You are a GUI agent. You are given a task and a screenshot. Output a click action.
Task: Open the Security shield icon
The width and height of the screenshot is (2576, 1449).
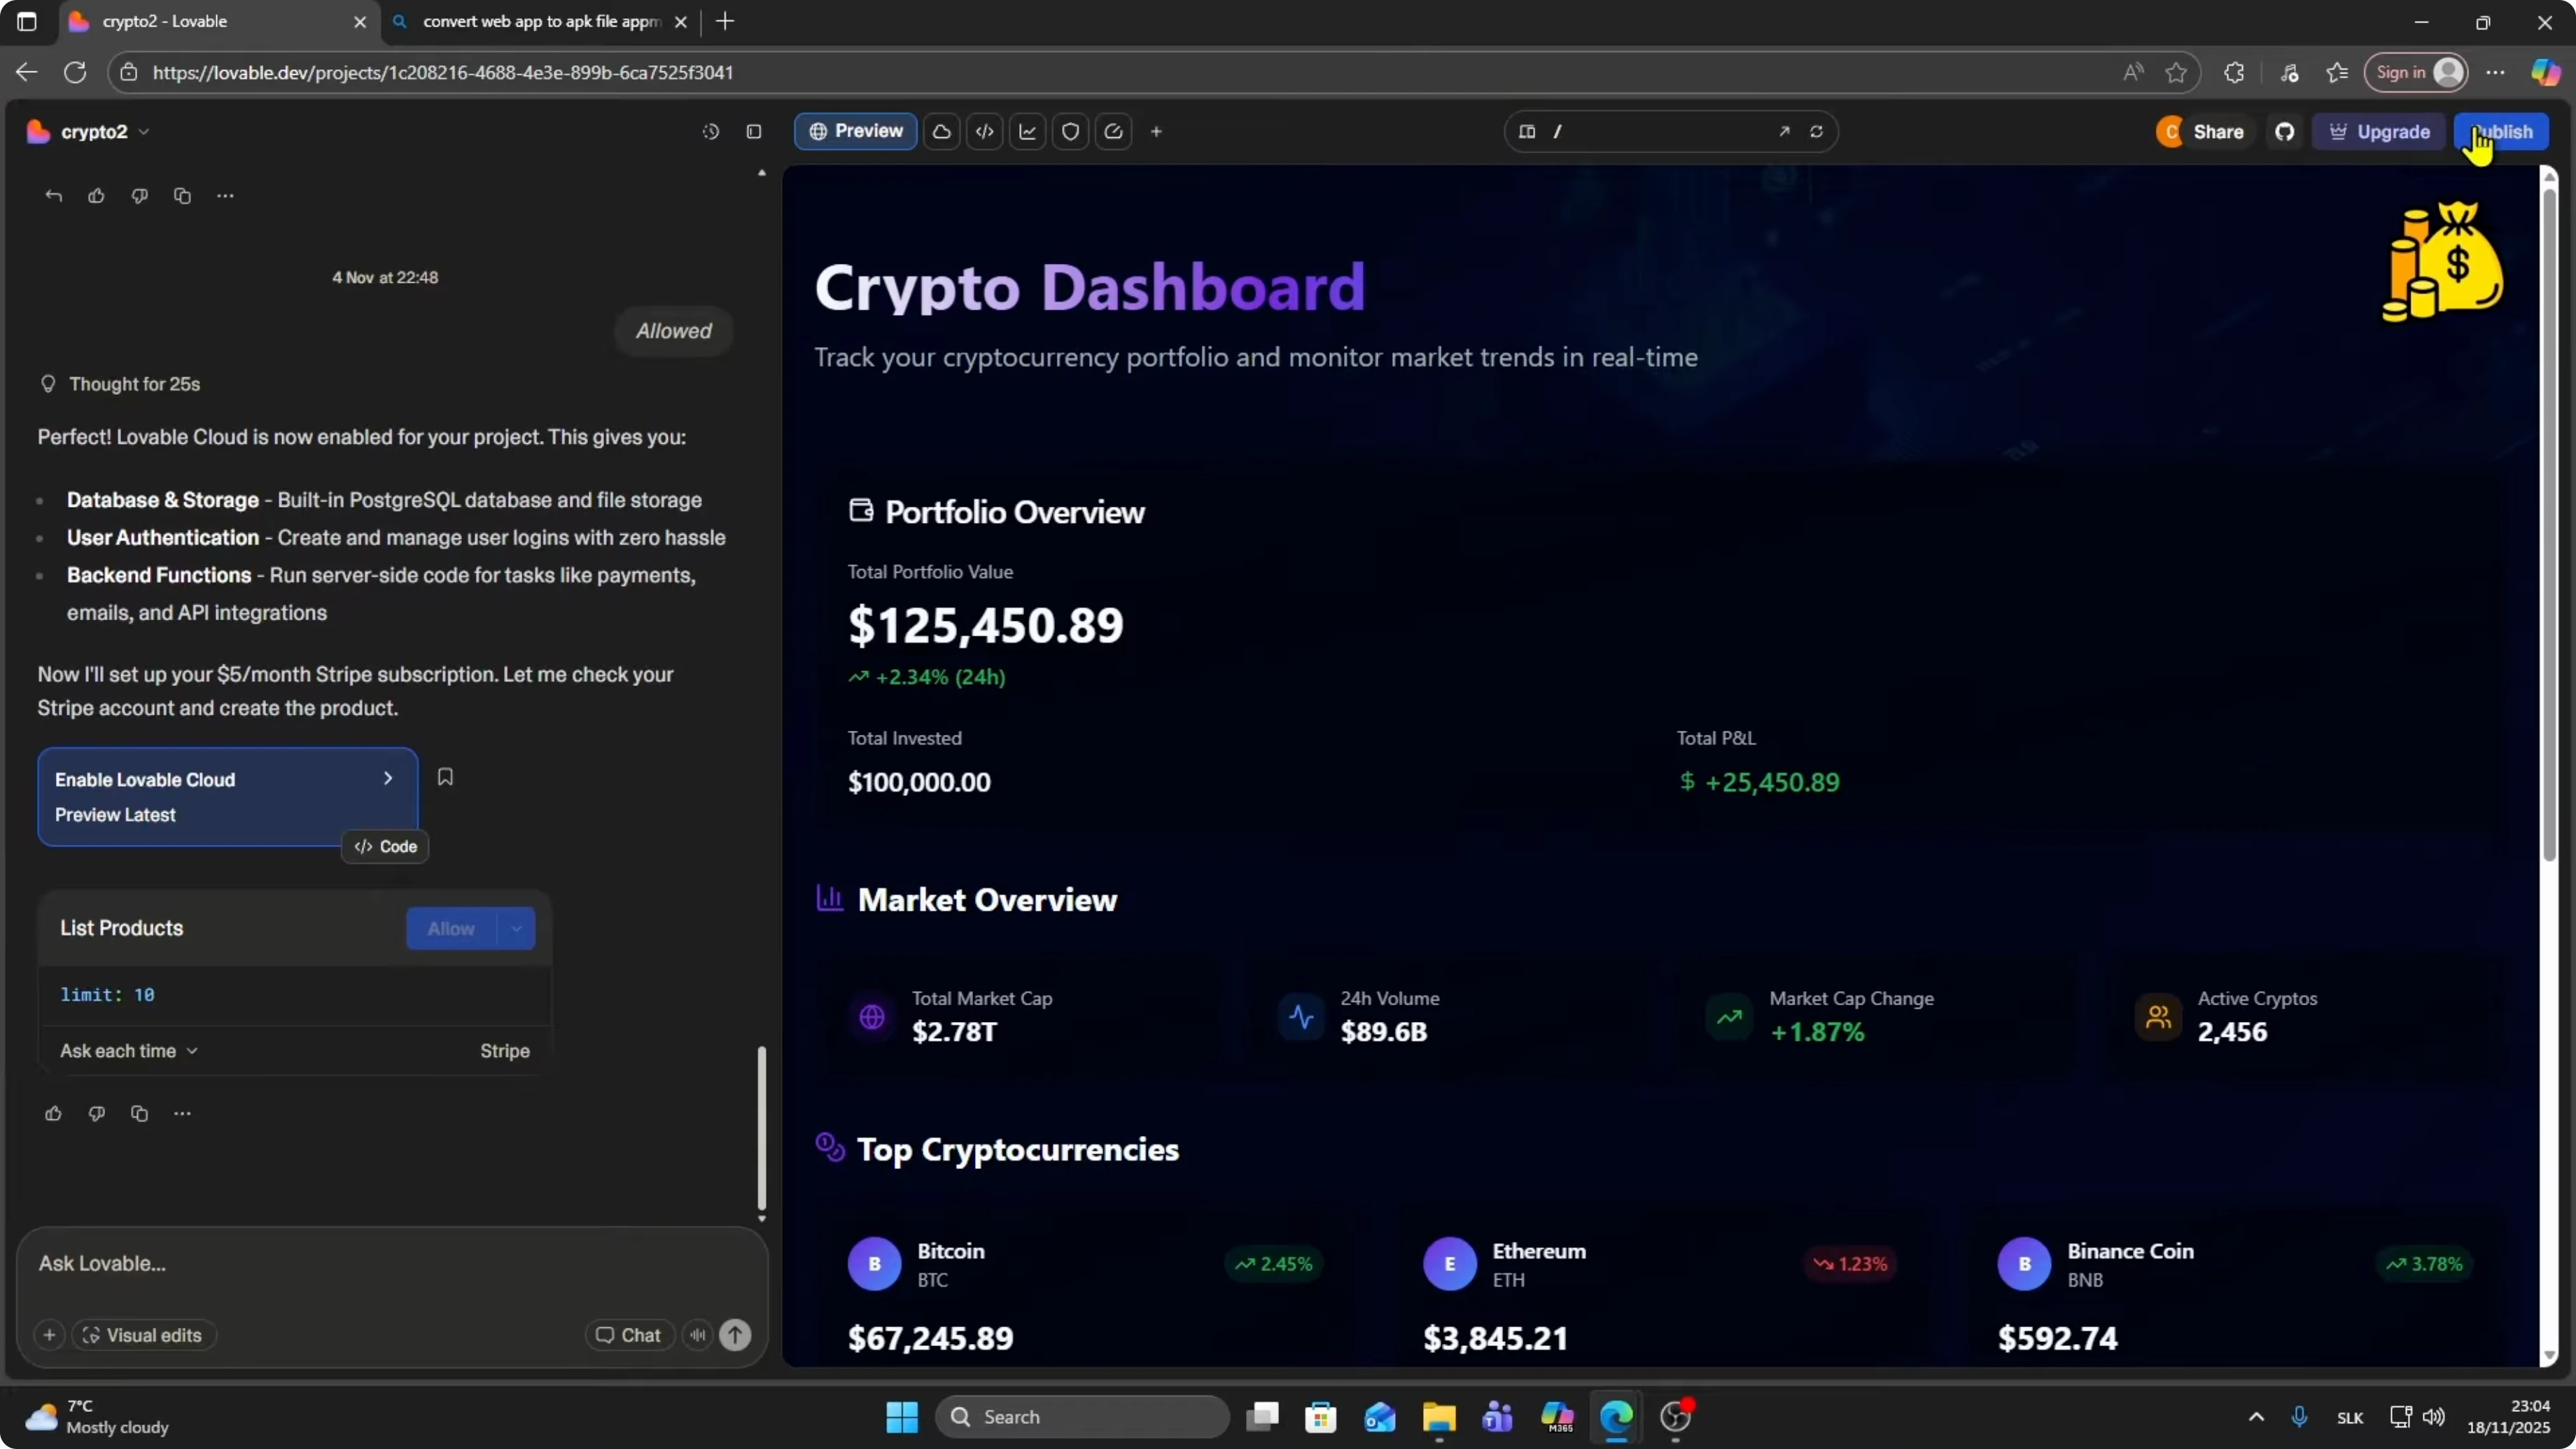pos(1070,131)
